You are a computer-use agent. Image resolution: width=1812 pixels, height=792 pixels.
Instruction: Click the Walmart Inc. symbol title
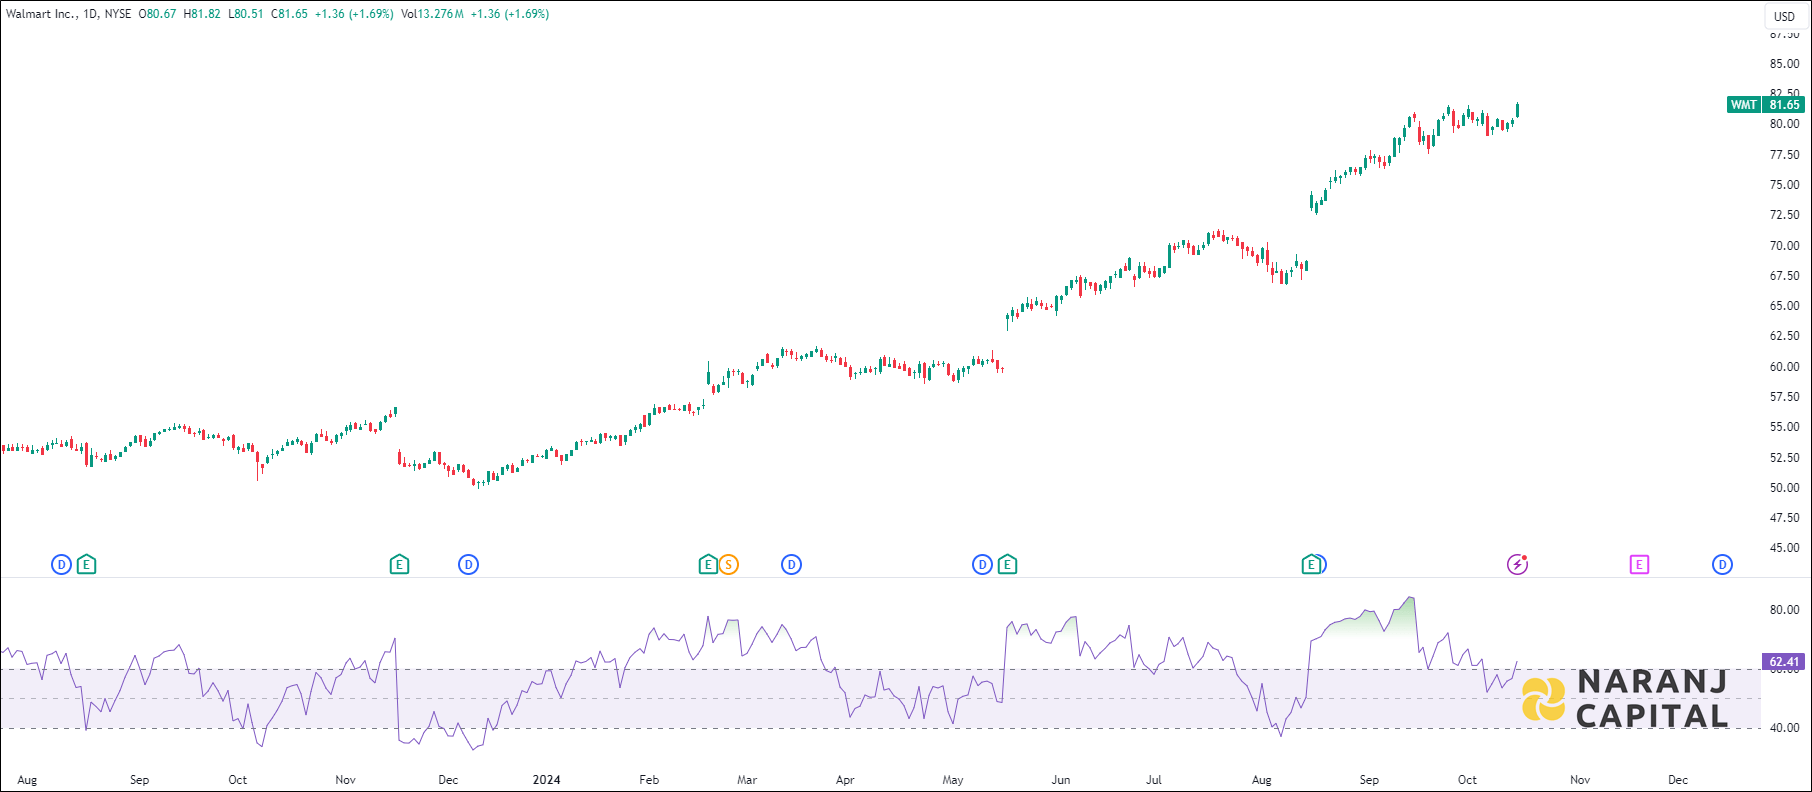(x=40, y=14)
